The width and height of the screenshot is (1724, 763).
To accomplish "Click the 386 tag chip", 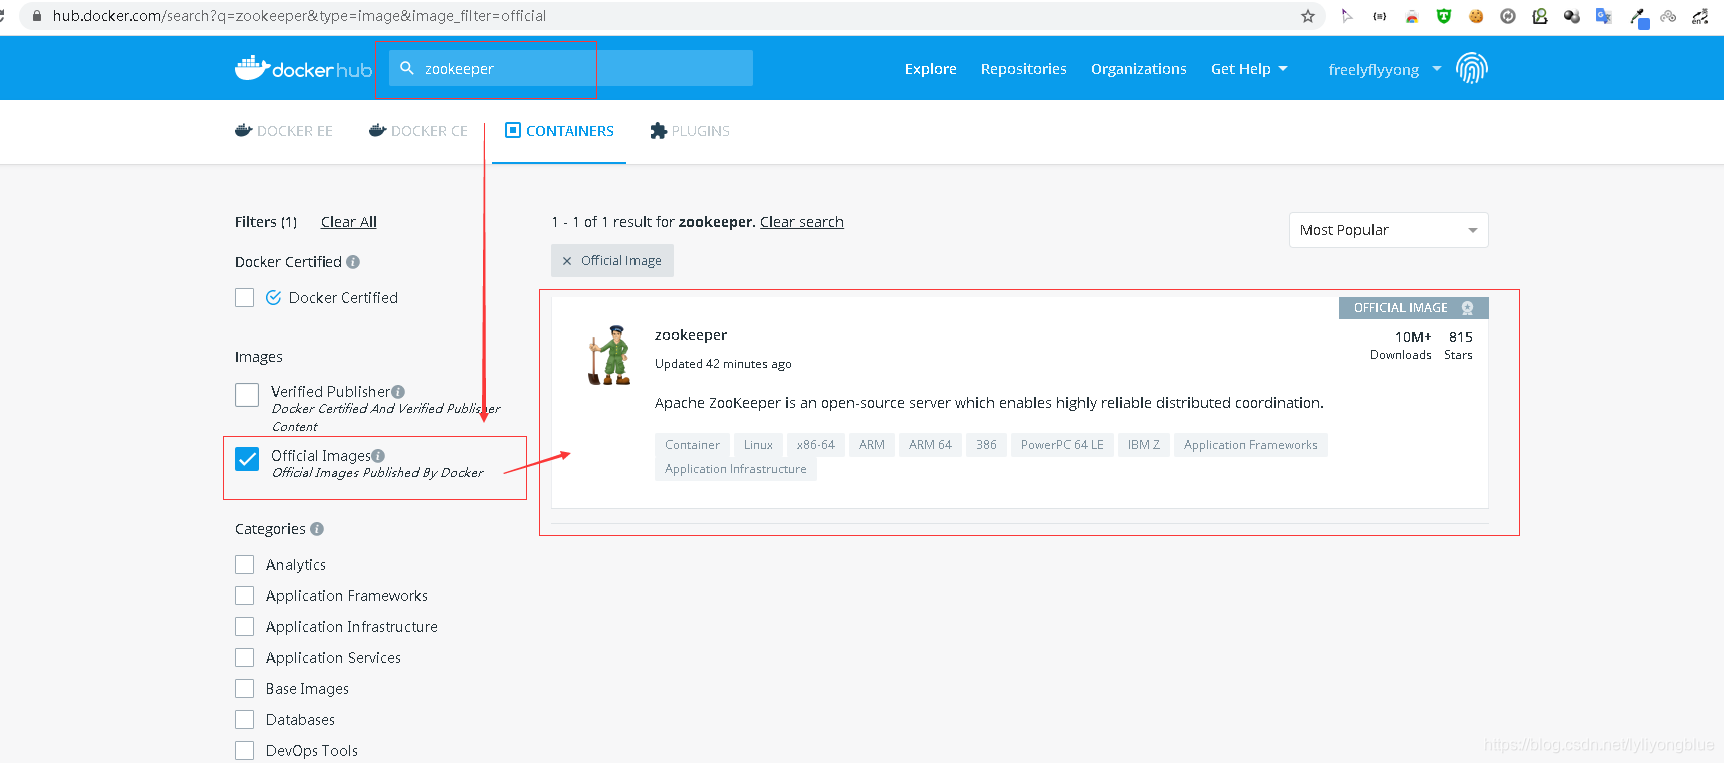I will [x=986, y=445].
